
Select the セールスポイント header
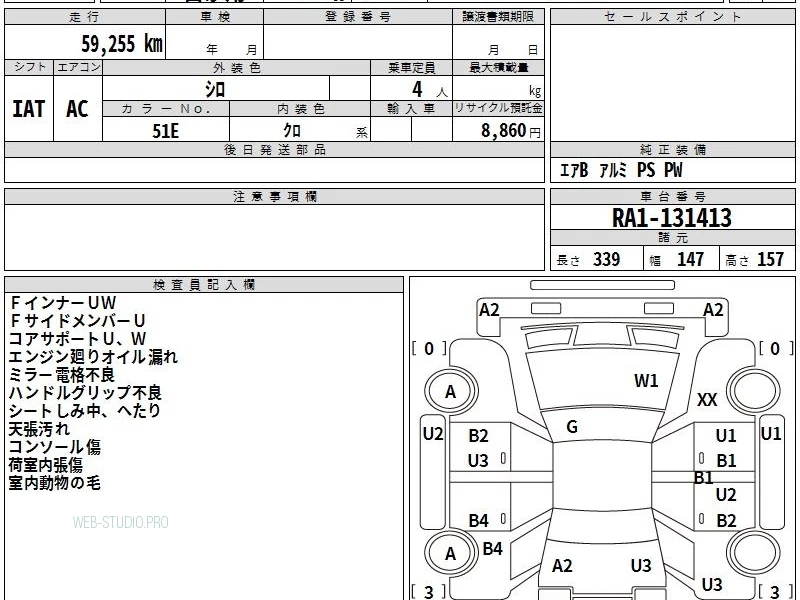[672, 17]
